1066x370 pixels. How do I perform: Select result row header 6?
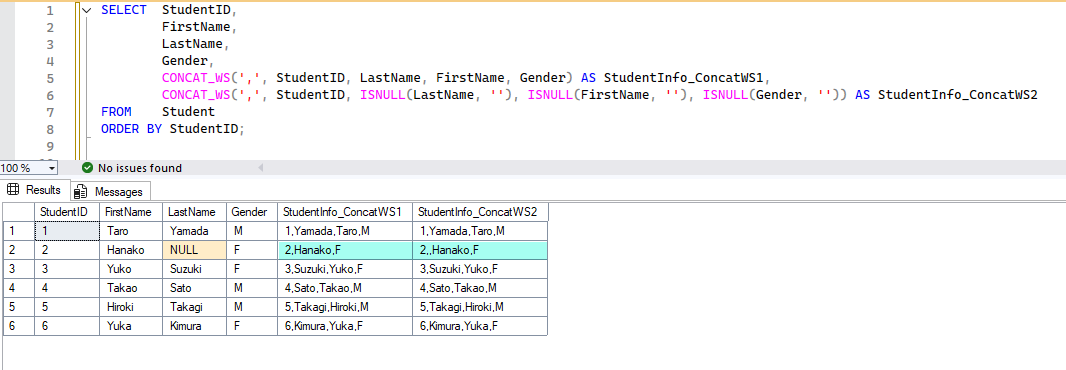click(x=18, y=326)
